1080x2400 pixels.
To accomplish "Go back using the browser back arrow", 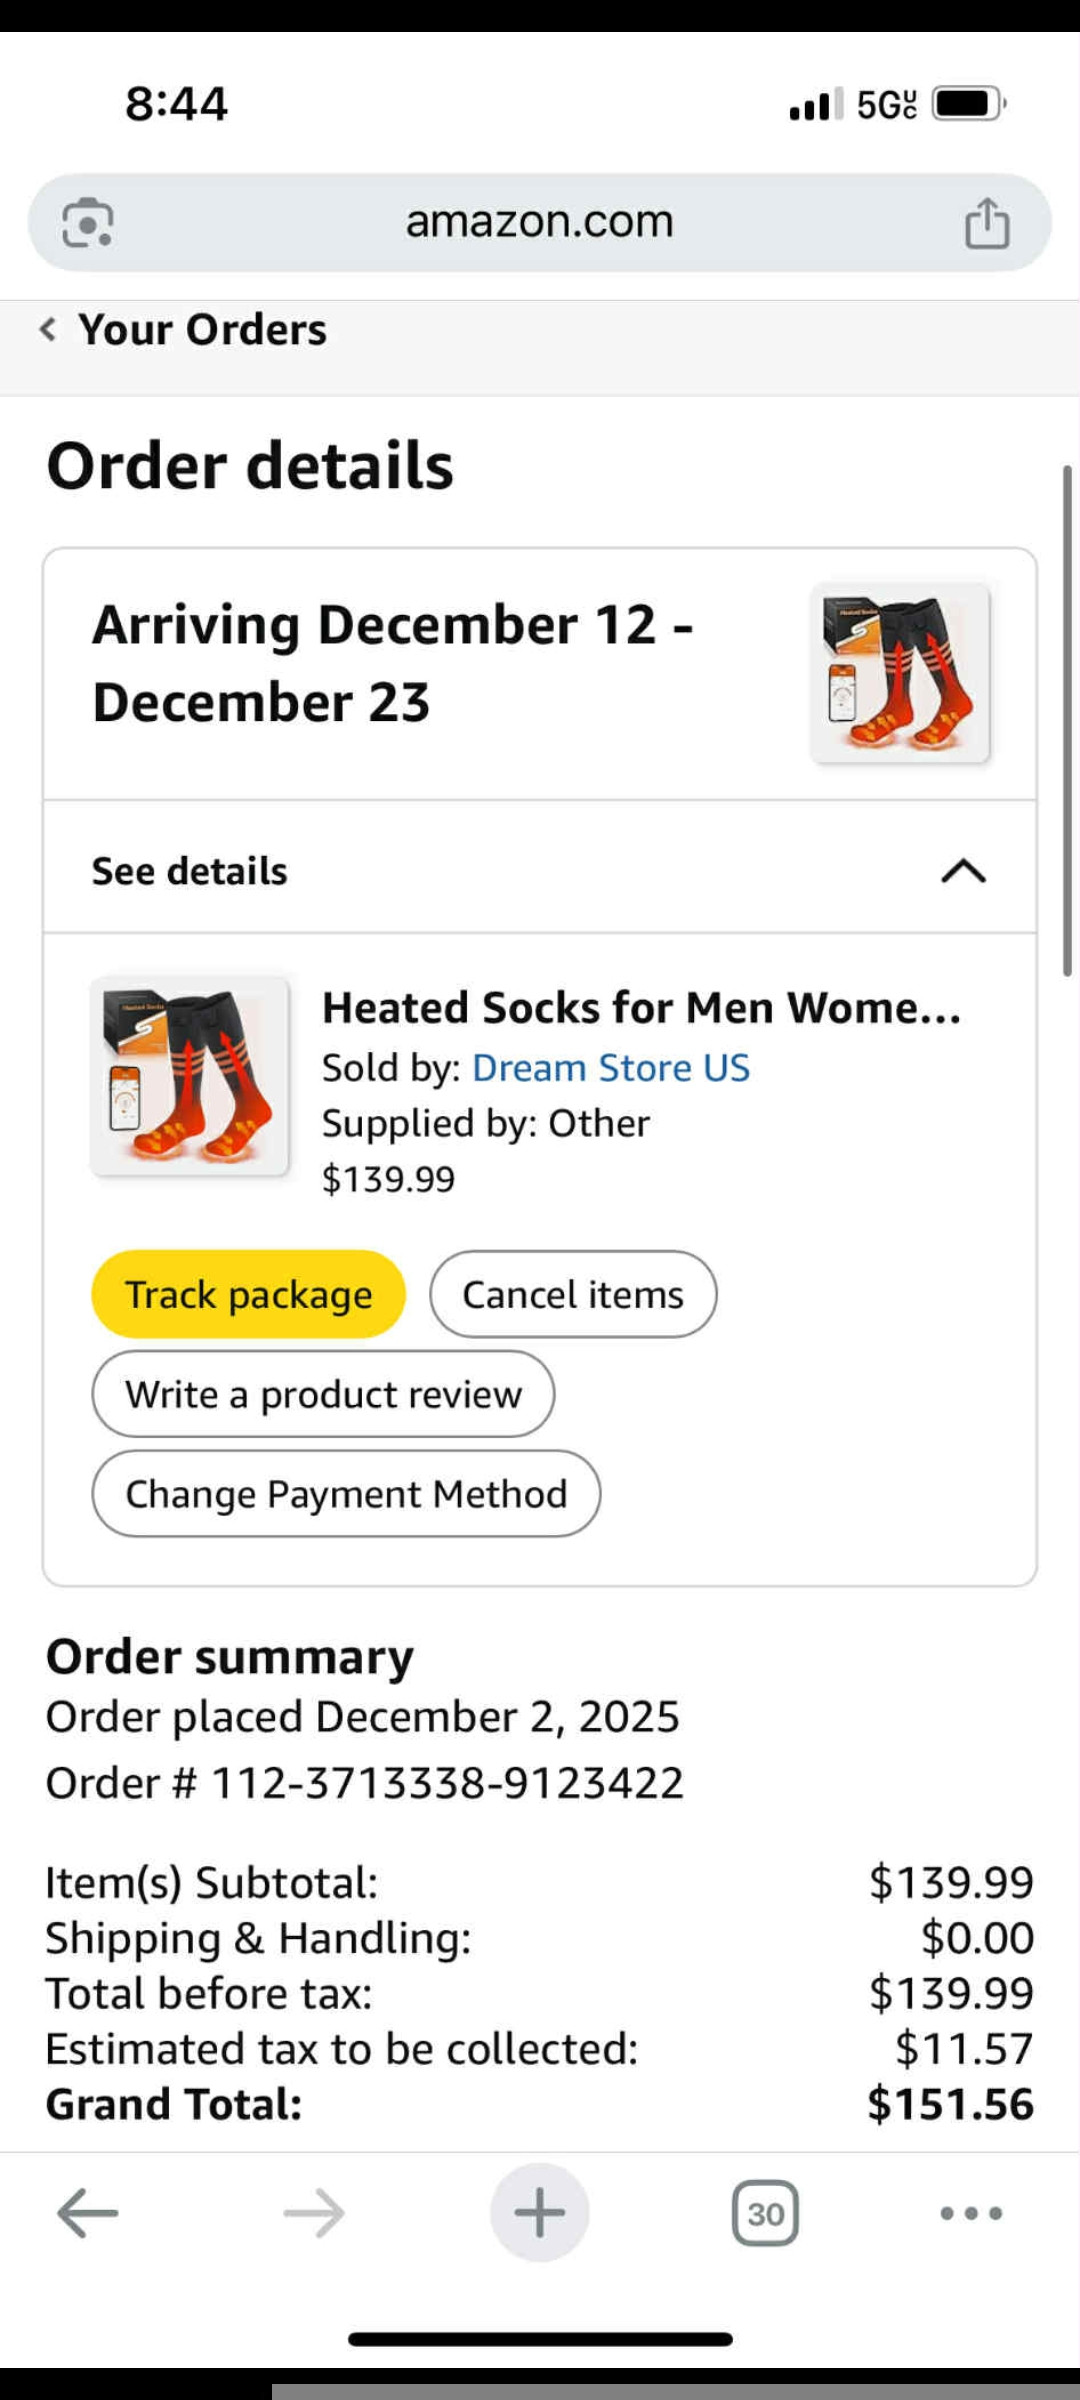I will click(x=88, y=2212).
